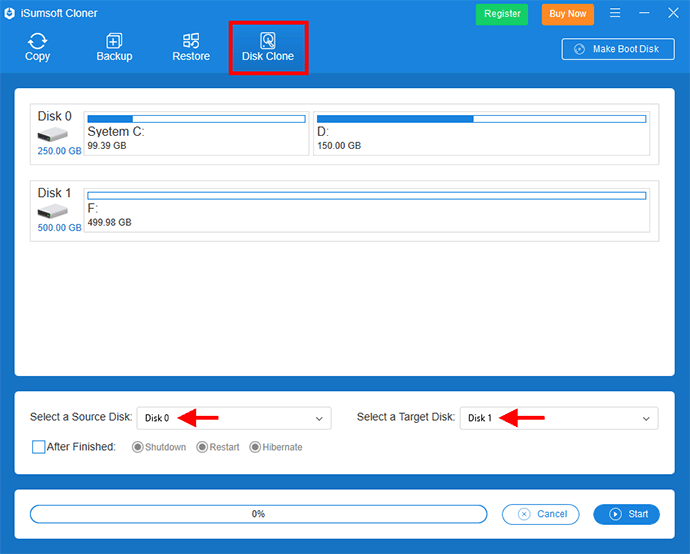Open the hamburger menu icon
Screen dimensions: 690x554
pos(615,13)
